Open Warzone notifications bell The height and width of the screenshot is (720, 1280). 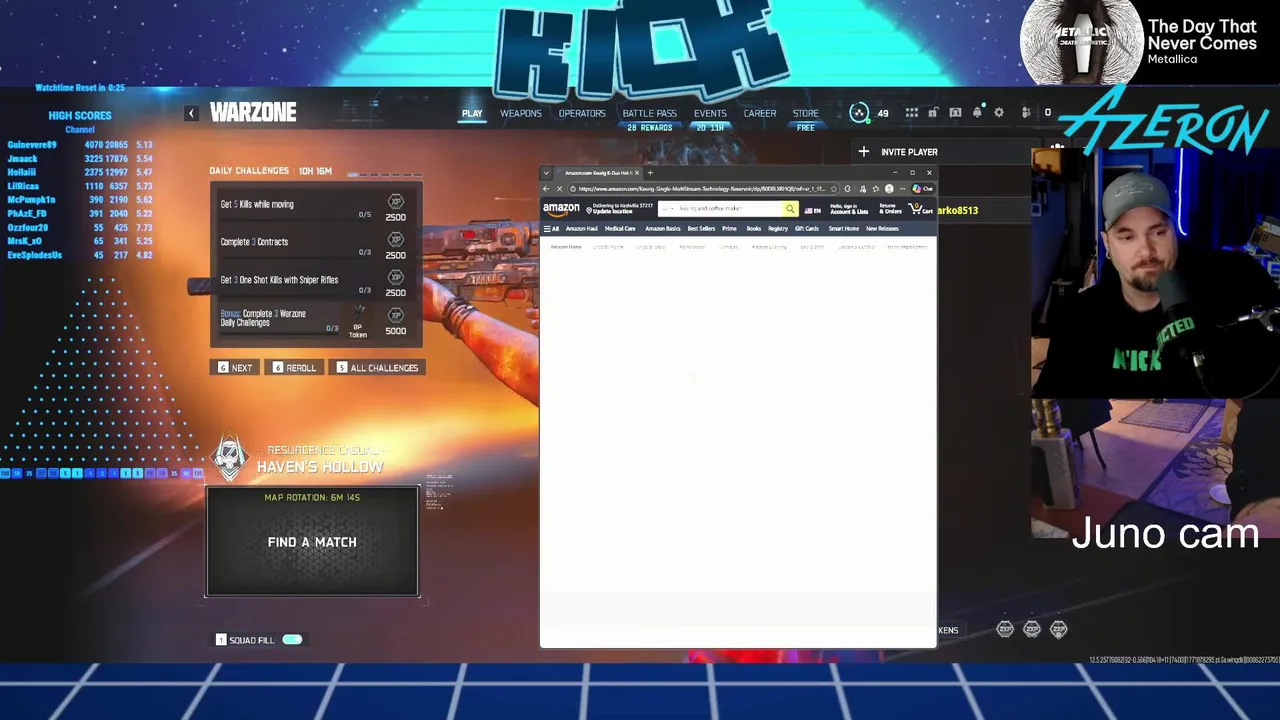978,112
